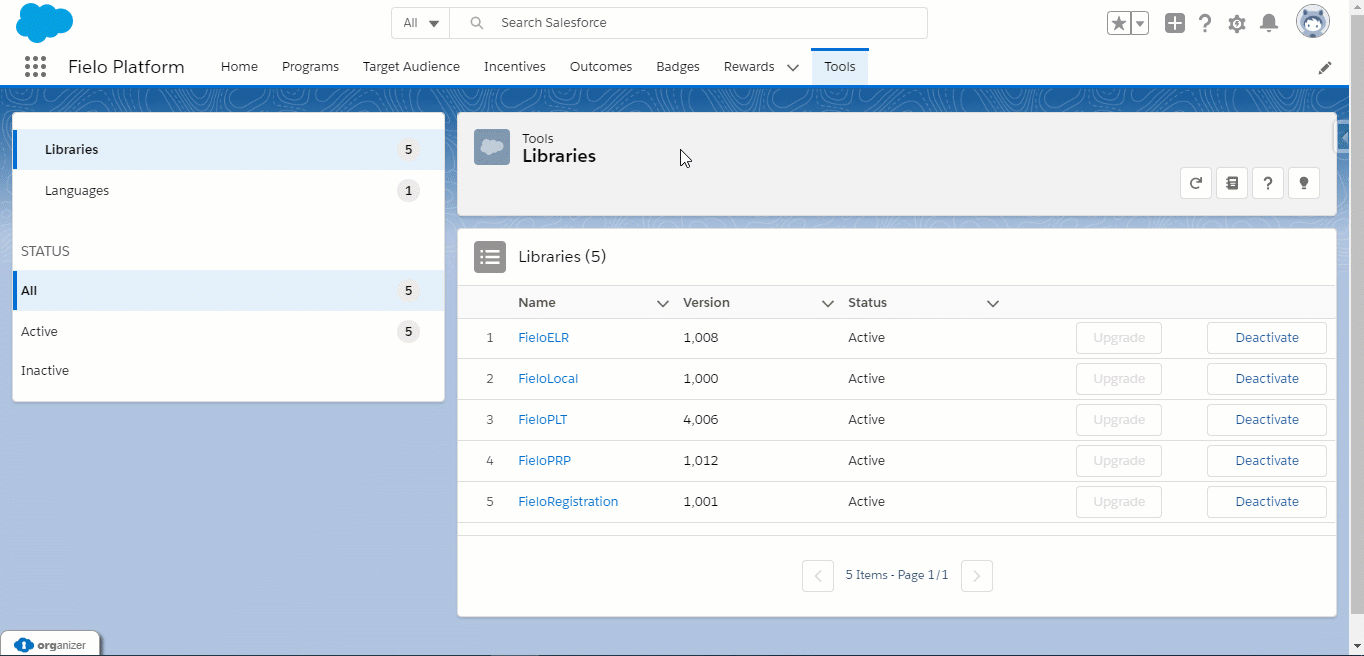The height and width of the screenshot is (656, 1364).
Task: Open the Help question mark icon in header
Action: click(1205, 23)
